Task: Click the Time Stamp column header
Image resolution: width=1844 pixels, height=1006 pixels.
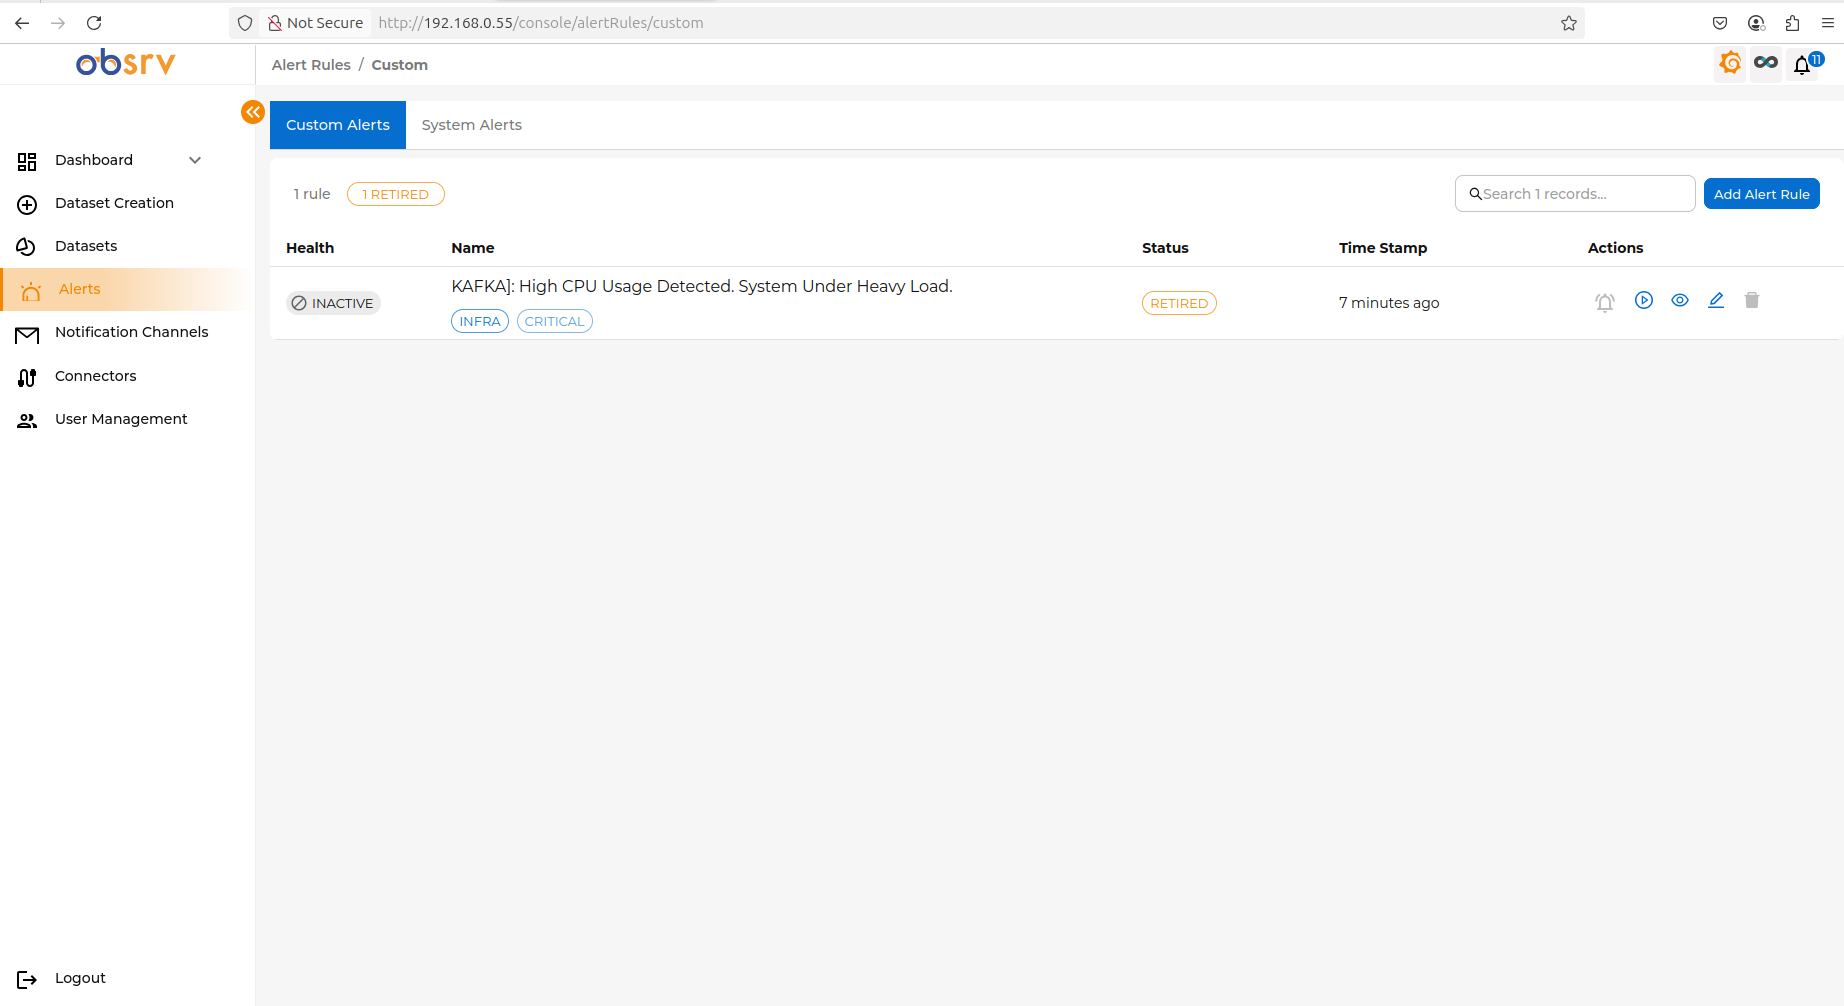Action: (x=1383, y=248)
